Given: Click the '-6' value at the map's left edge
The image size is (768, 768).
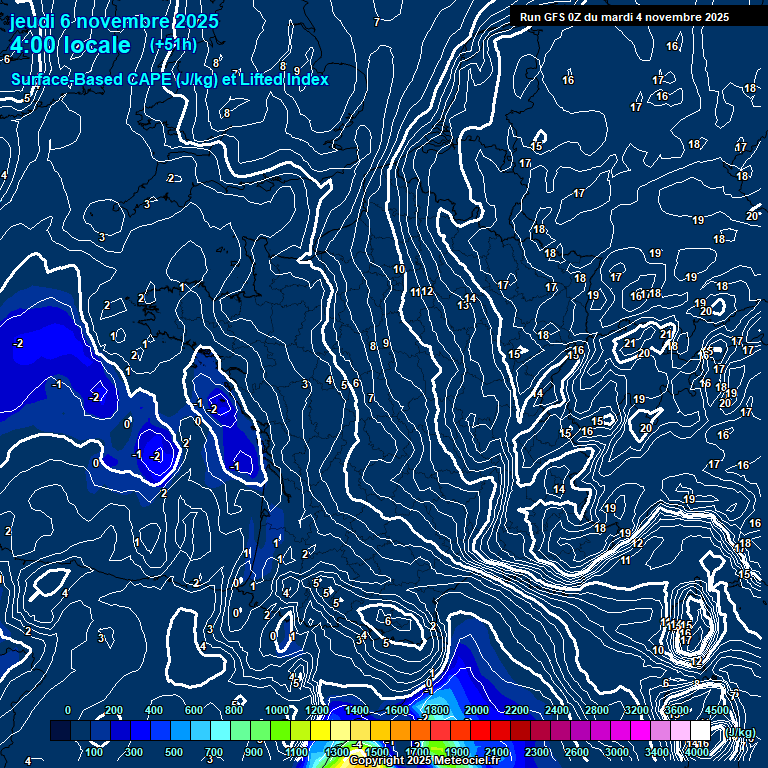Looking at the screenshot, I should pos(6,59).
